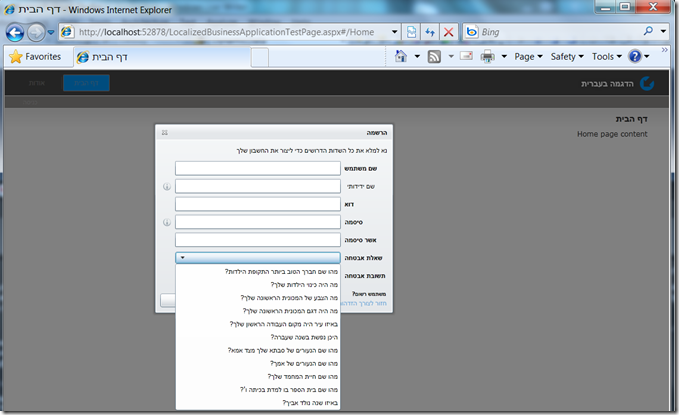Click the browser Back button

tap(16, 31)
